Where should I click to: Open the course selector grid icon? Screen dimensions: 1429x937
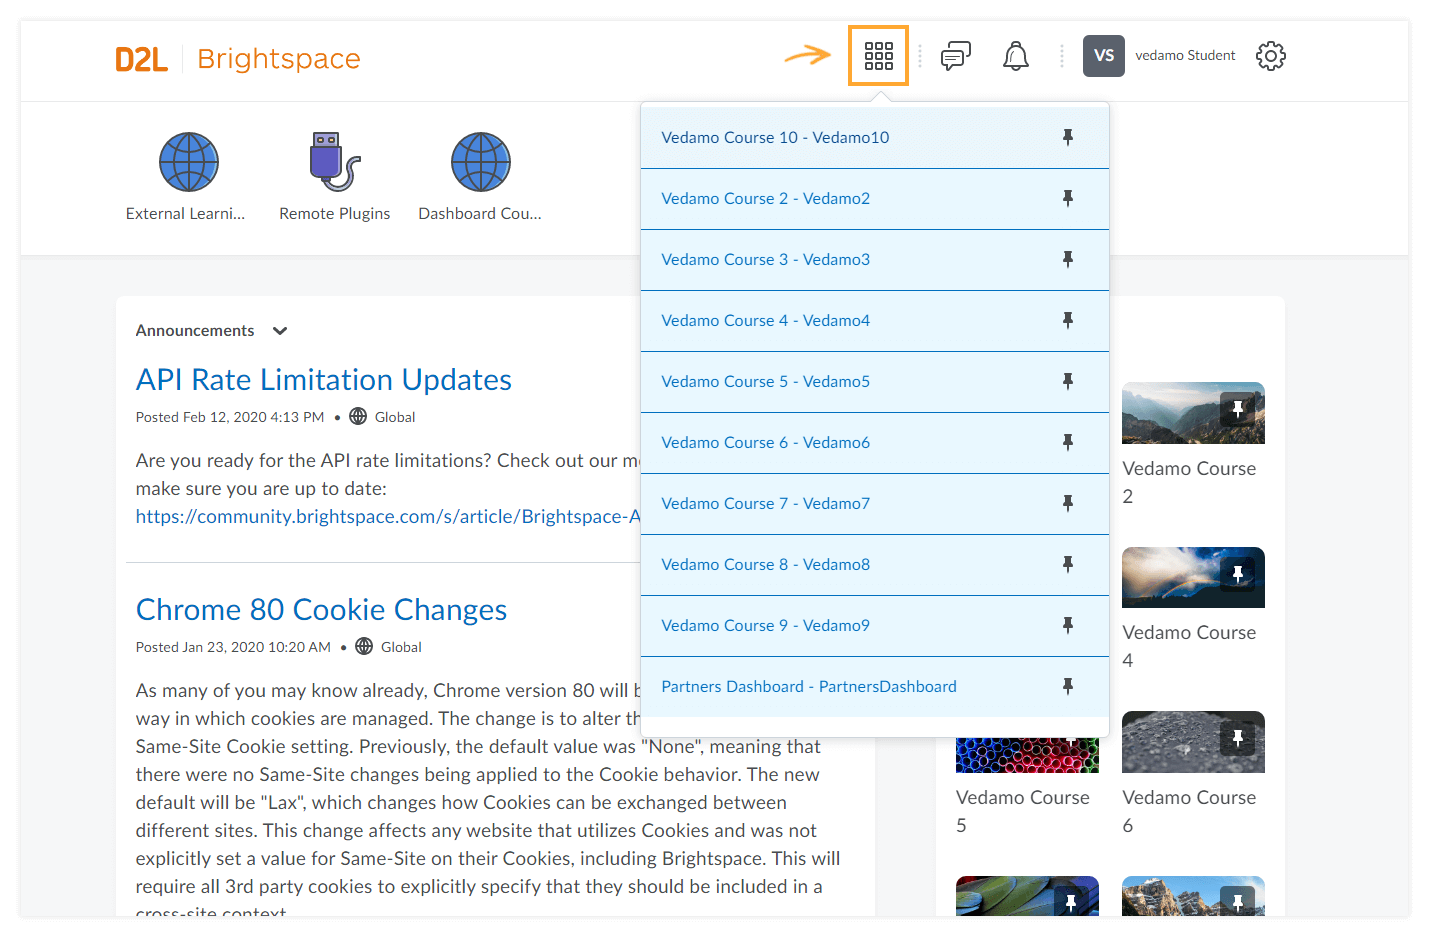pyautogui.click(x=878, y=56)
